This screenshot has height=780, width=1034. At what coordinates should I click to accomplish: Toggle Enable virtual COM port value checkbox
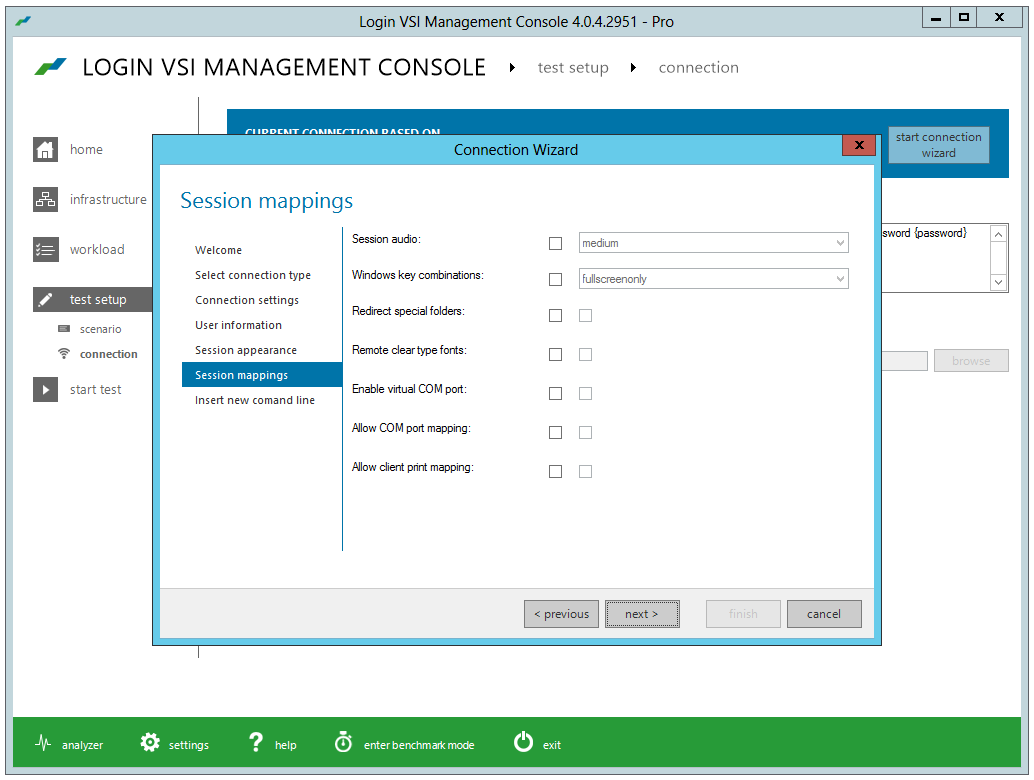tap(586, 394)
